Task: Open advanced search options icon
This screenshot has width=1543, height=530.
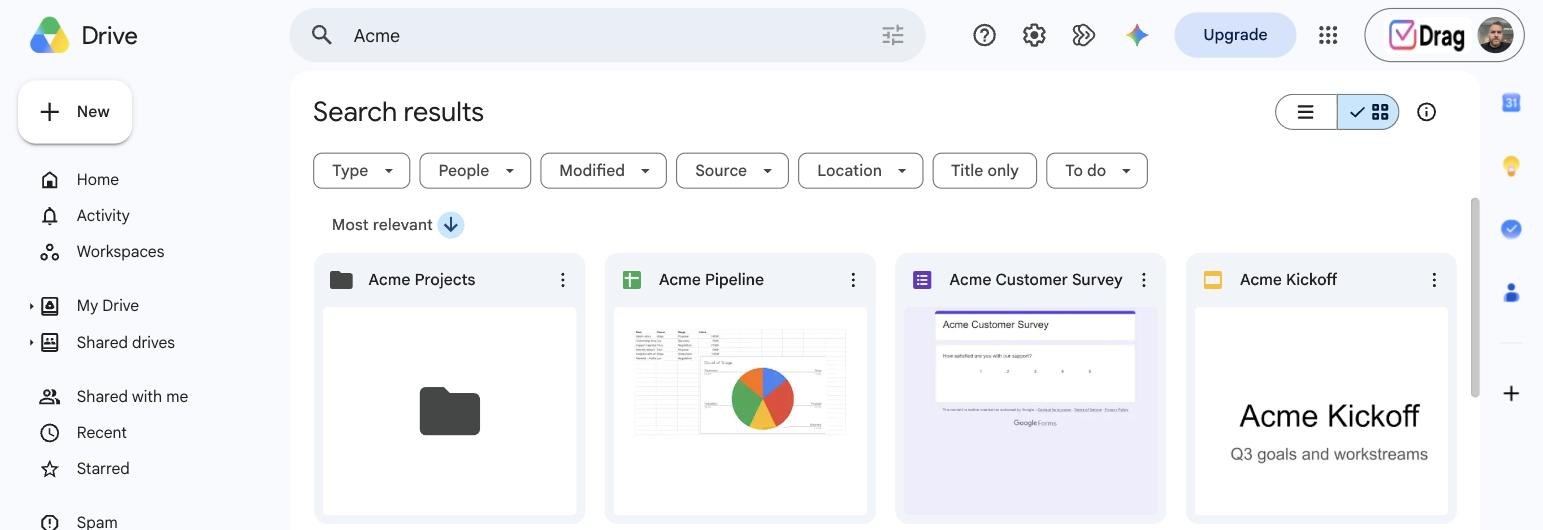Action: [893, 35]
